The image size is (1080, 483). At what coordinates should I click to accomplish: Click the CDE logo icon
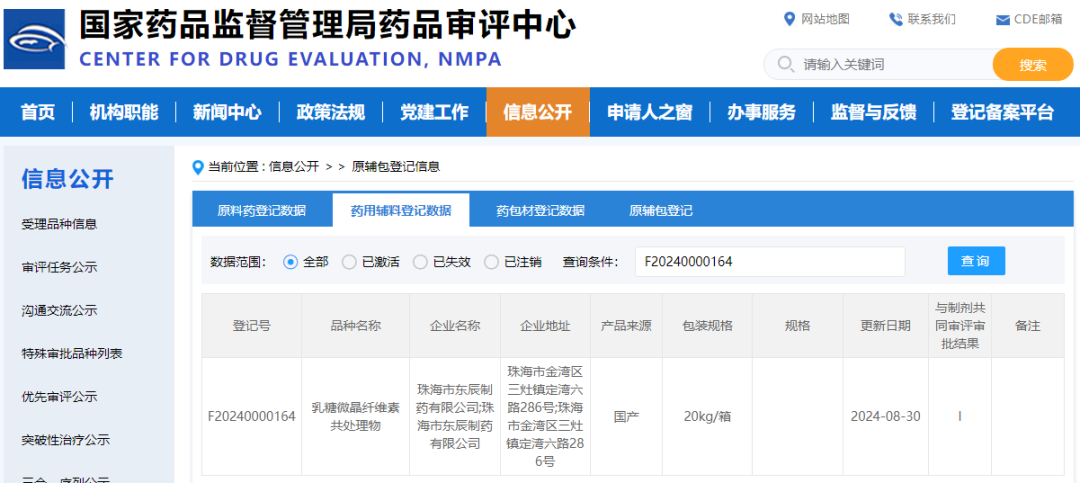(x=34, y=39)
